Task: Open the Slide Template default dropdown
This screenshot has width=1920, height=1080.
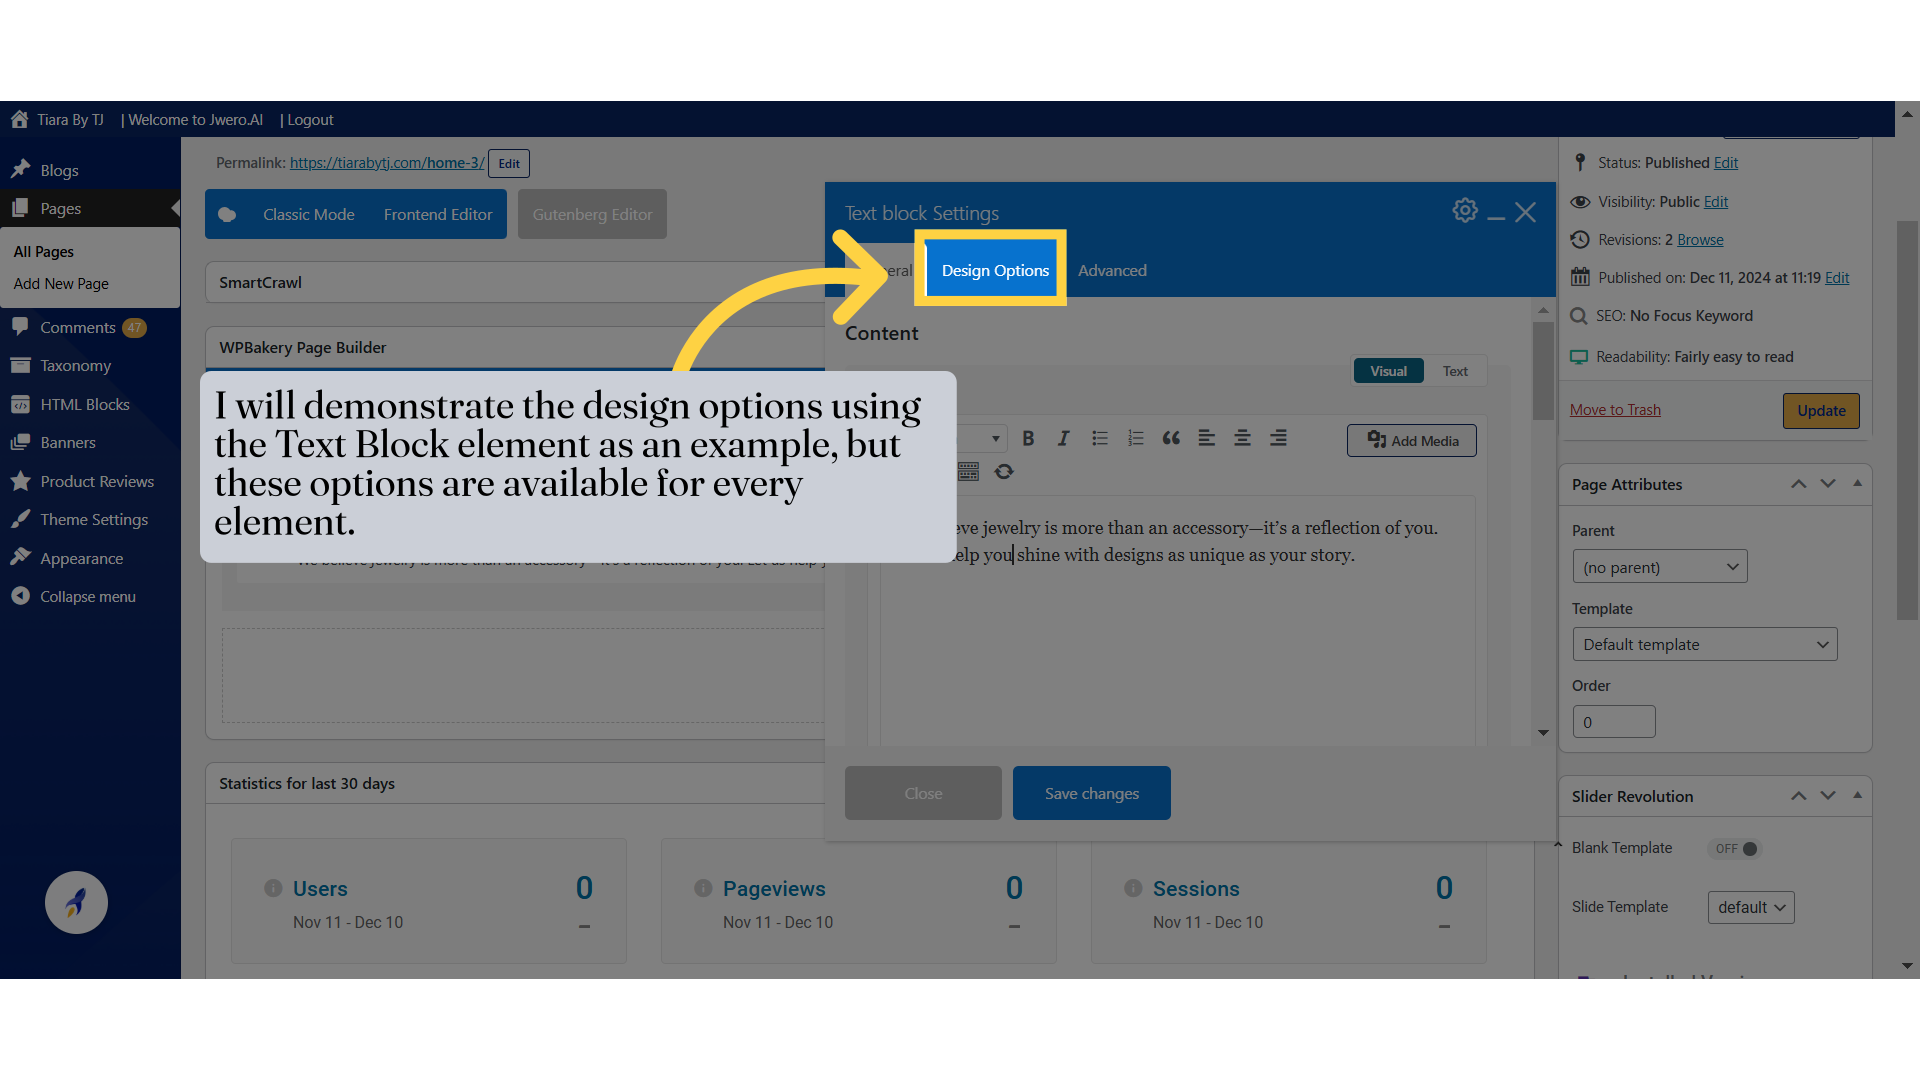Action: (x=1750, y=907)
